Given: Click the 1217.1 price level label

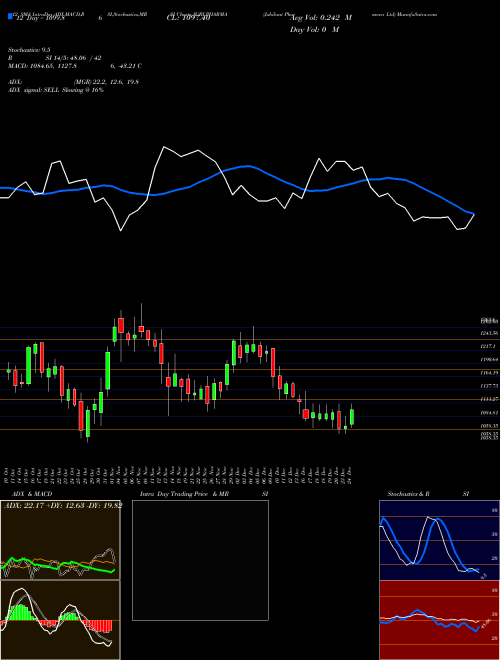Looking at the screenshot, I should tap(488, 346).
